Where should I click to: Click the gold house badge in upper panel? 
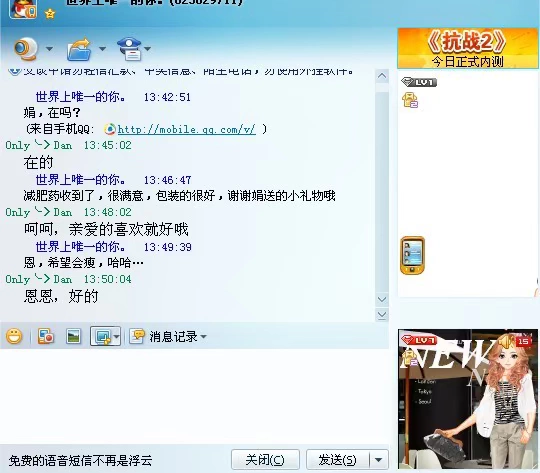(x=410, y=100)
